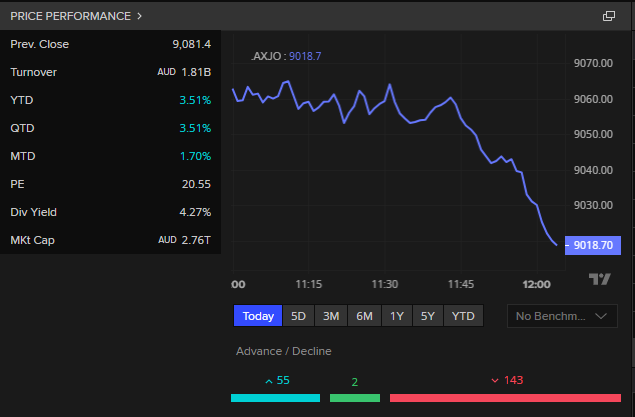Click the decline down-arrow icon beside 143
Viewport: 635px width, 417px height.
[495, 381]
